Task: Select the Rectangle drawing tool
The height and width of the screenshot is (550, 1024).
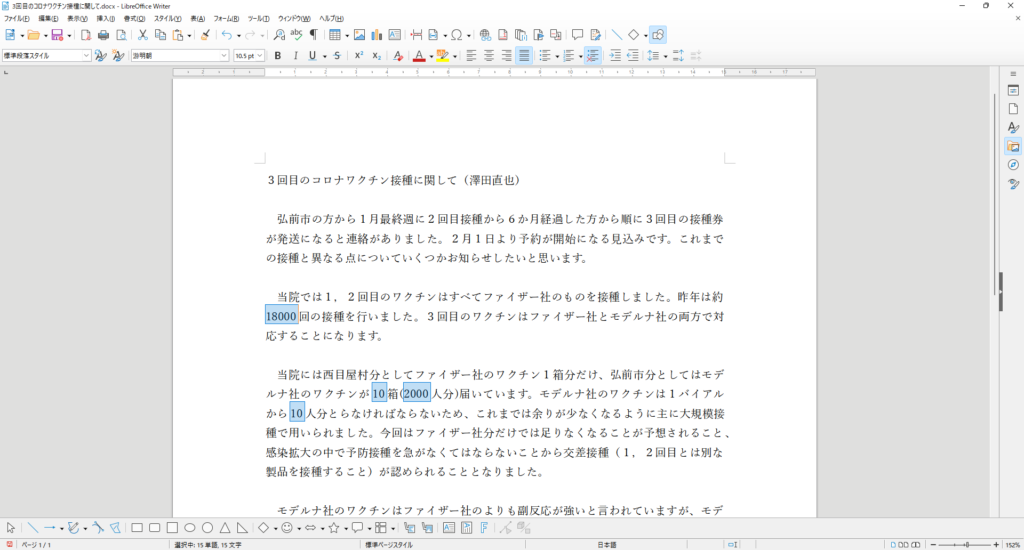Action: click(136, 528)
